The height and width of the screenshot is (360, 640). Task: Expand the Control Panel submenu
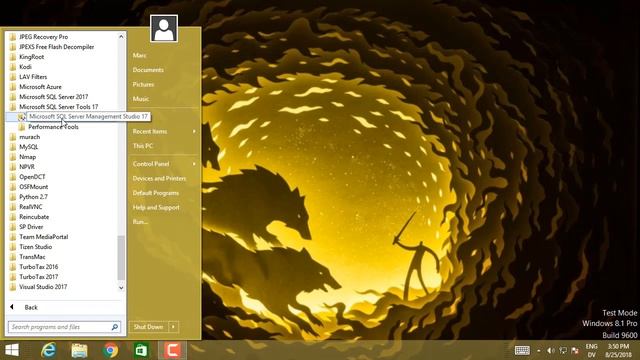(163, 164)
